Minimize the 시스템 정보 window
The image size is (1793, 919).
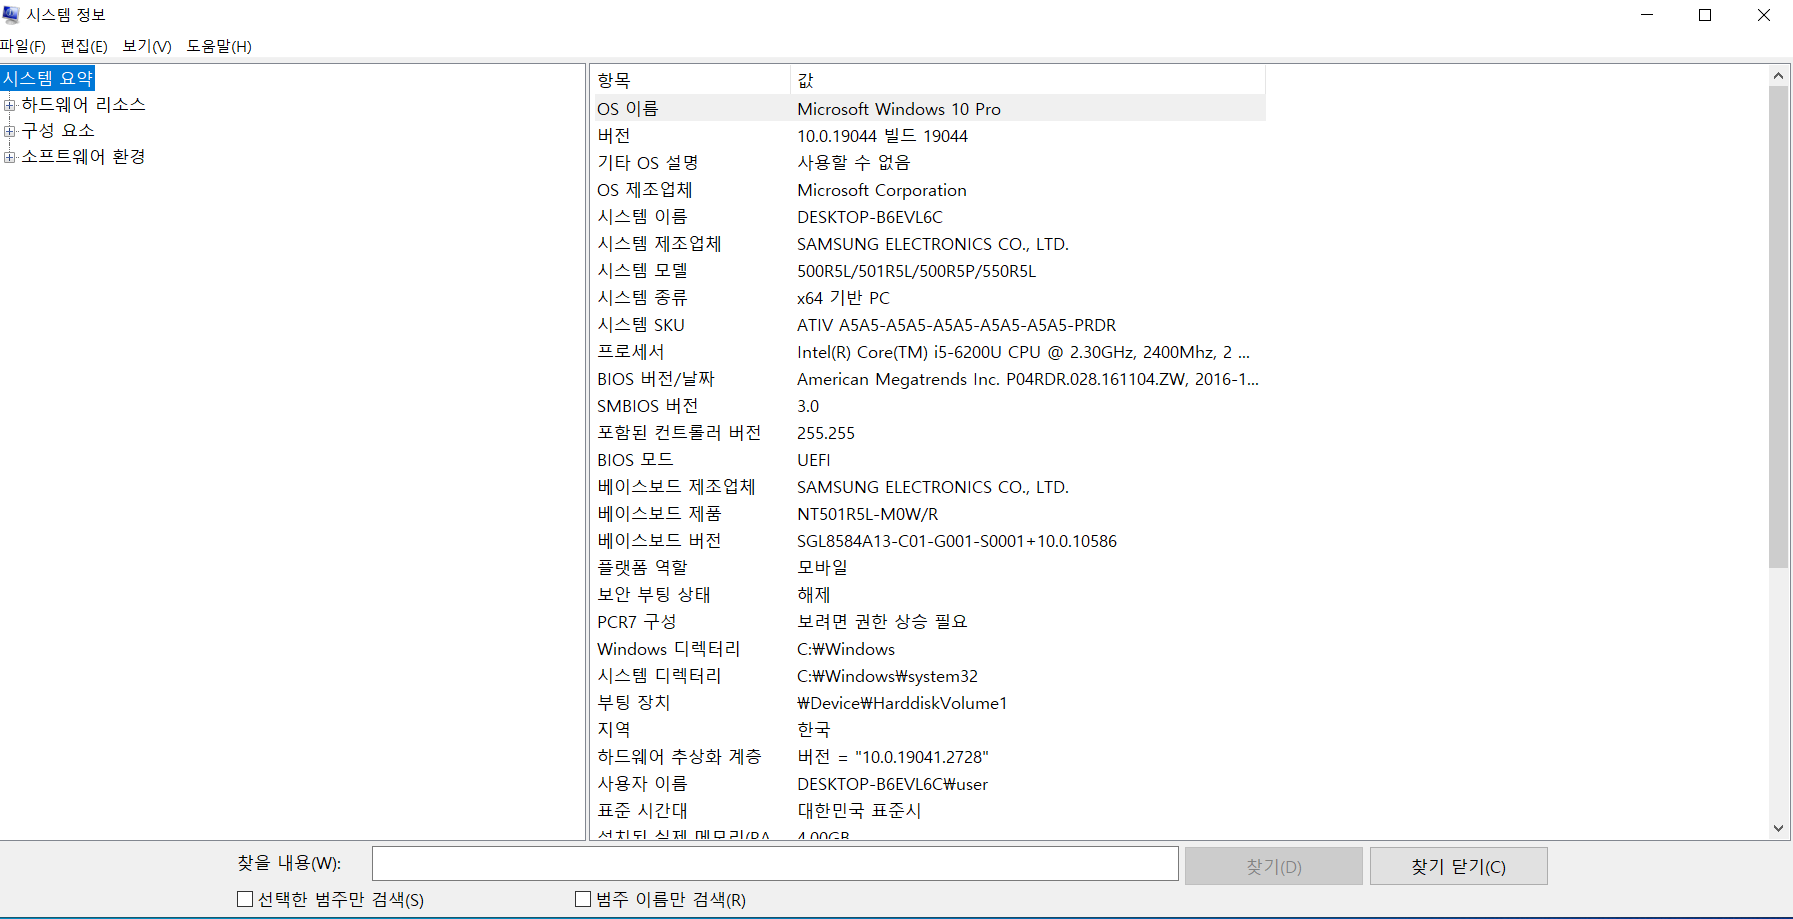click(x=1647, y=15)
